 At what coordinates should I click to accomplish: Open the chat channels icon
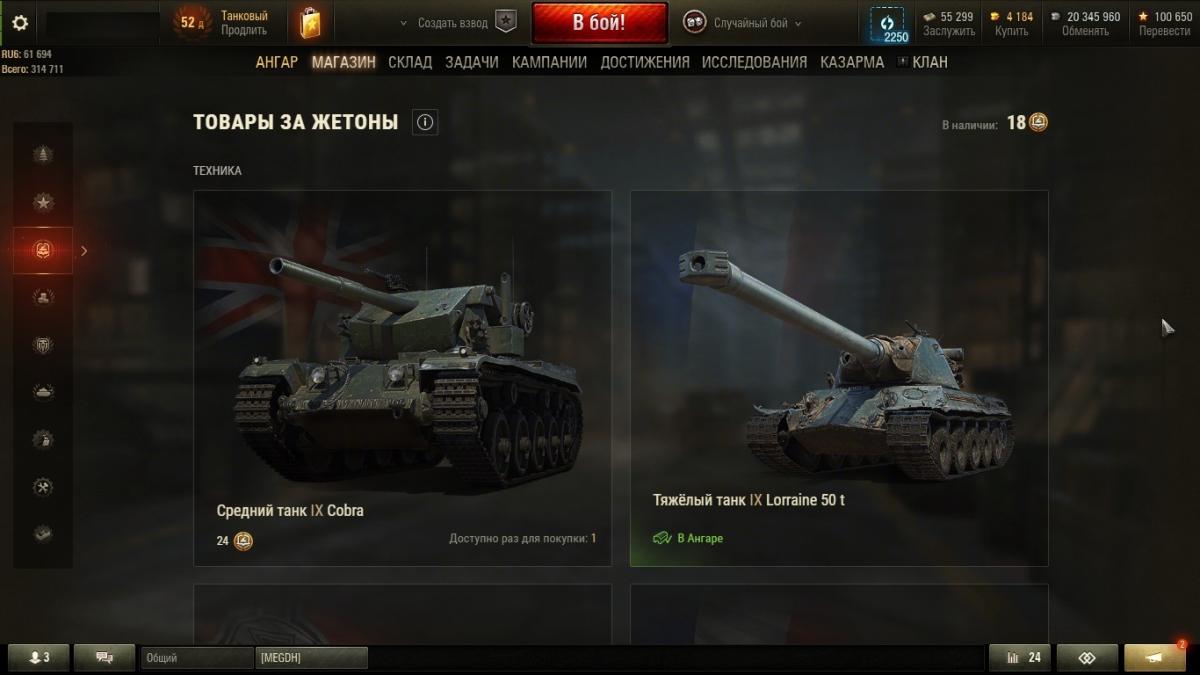pos(105,657)
